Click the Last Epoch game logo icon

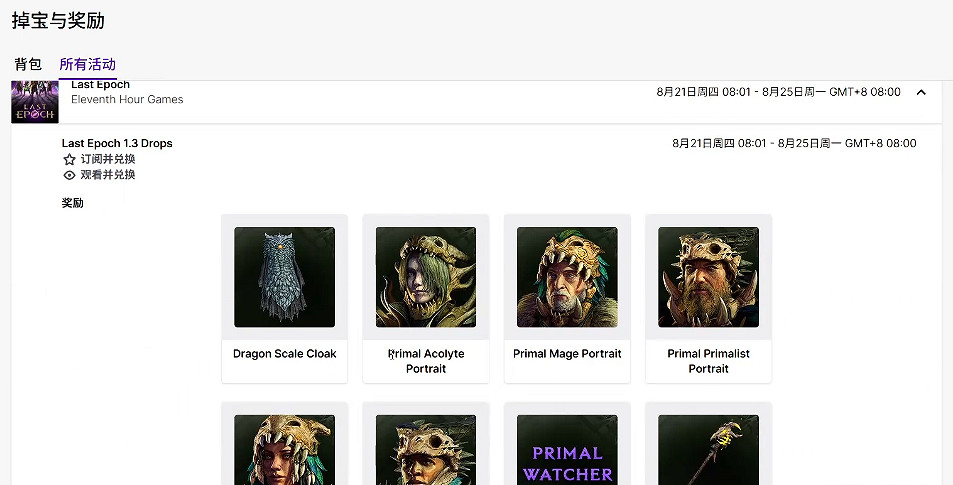[27, 102]
